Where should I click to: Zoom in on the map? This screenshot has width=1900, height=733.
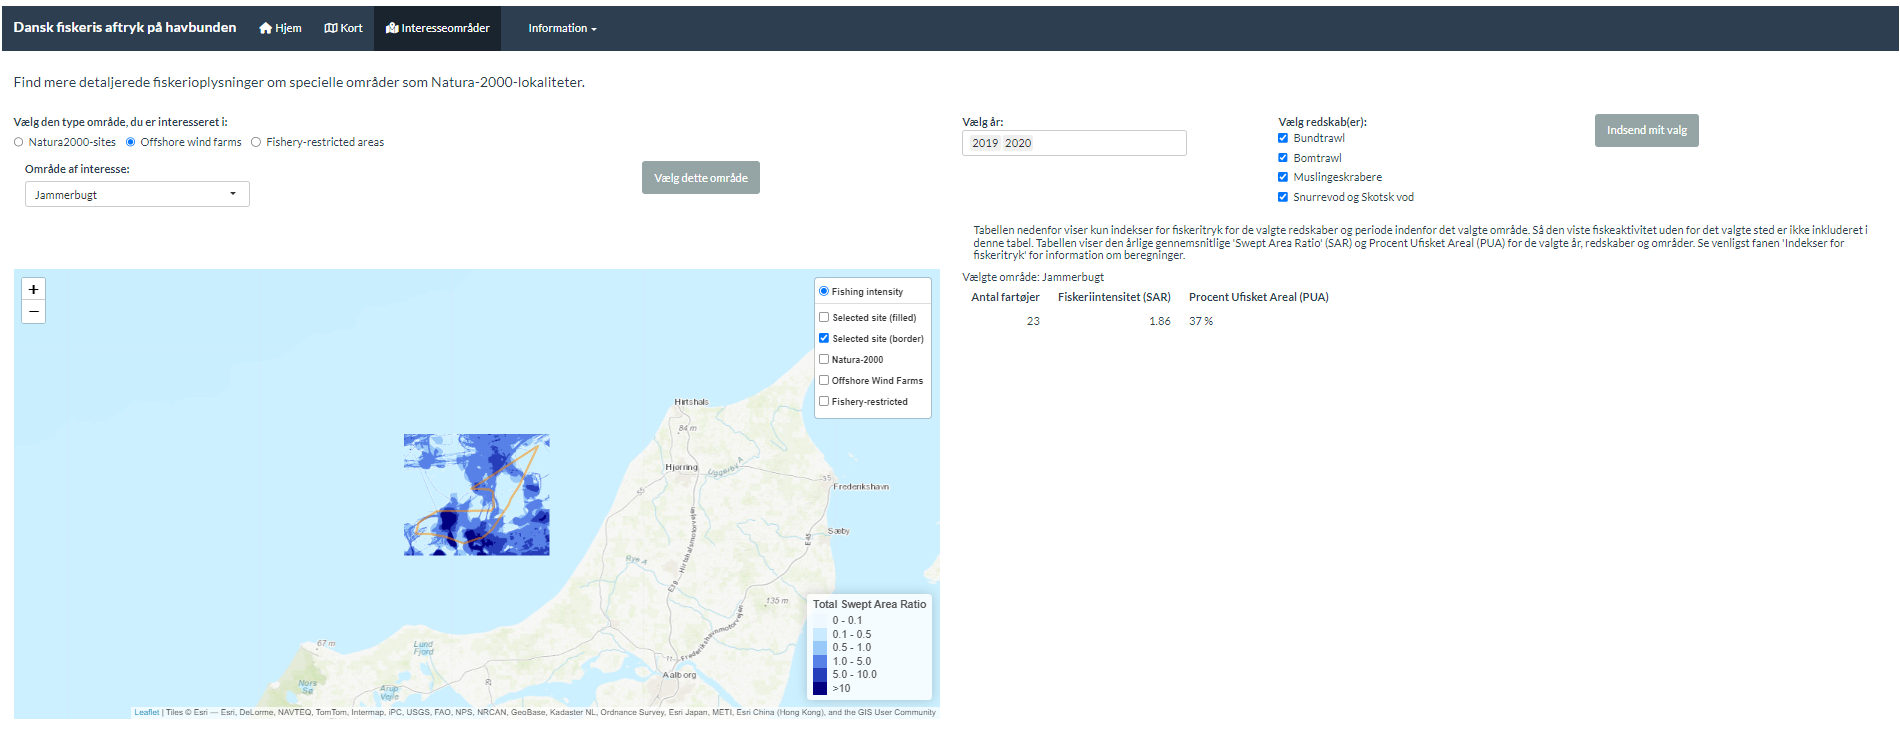[x=34, y=289]
